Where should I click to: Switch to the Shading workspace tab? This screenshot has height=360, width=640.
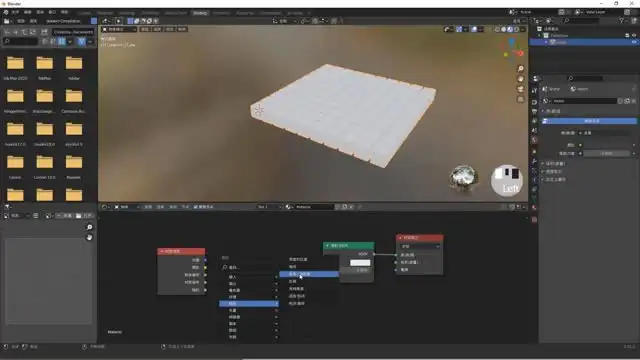(x=200, y=13)
